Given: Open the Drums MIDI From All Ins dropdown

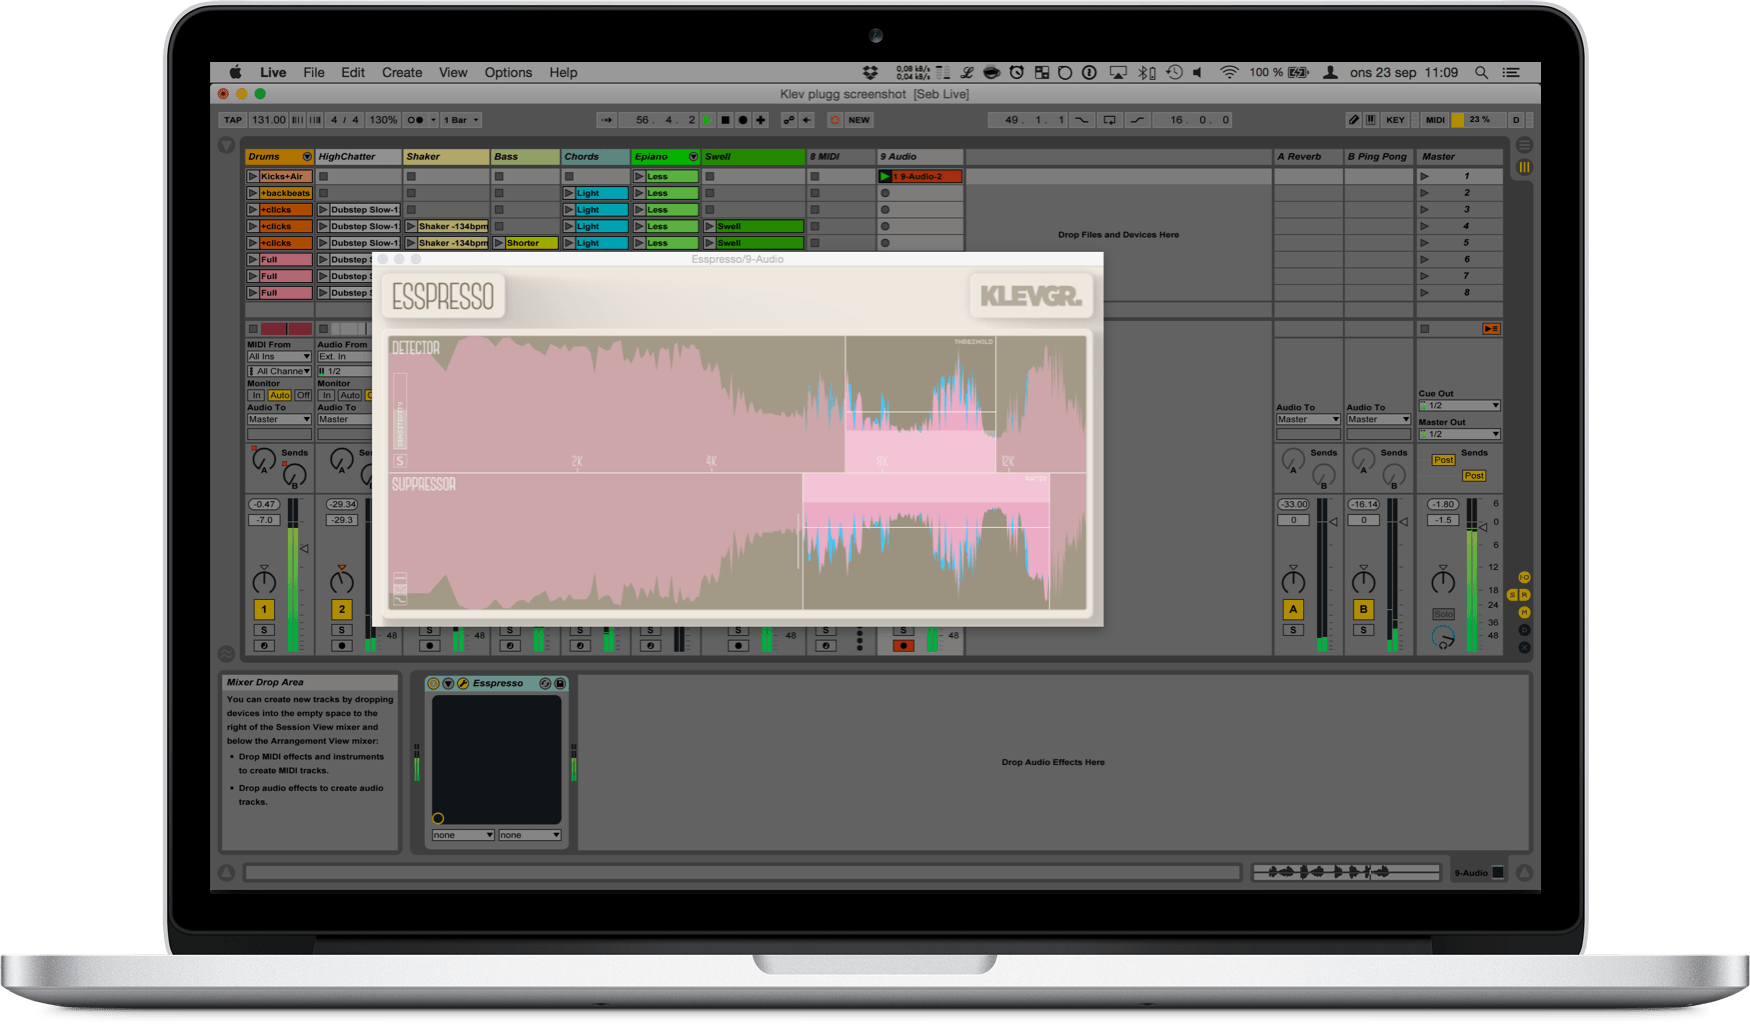Looking at the screenshot, I should (x=279, y=357).
